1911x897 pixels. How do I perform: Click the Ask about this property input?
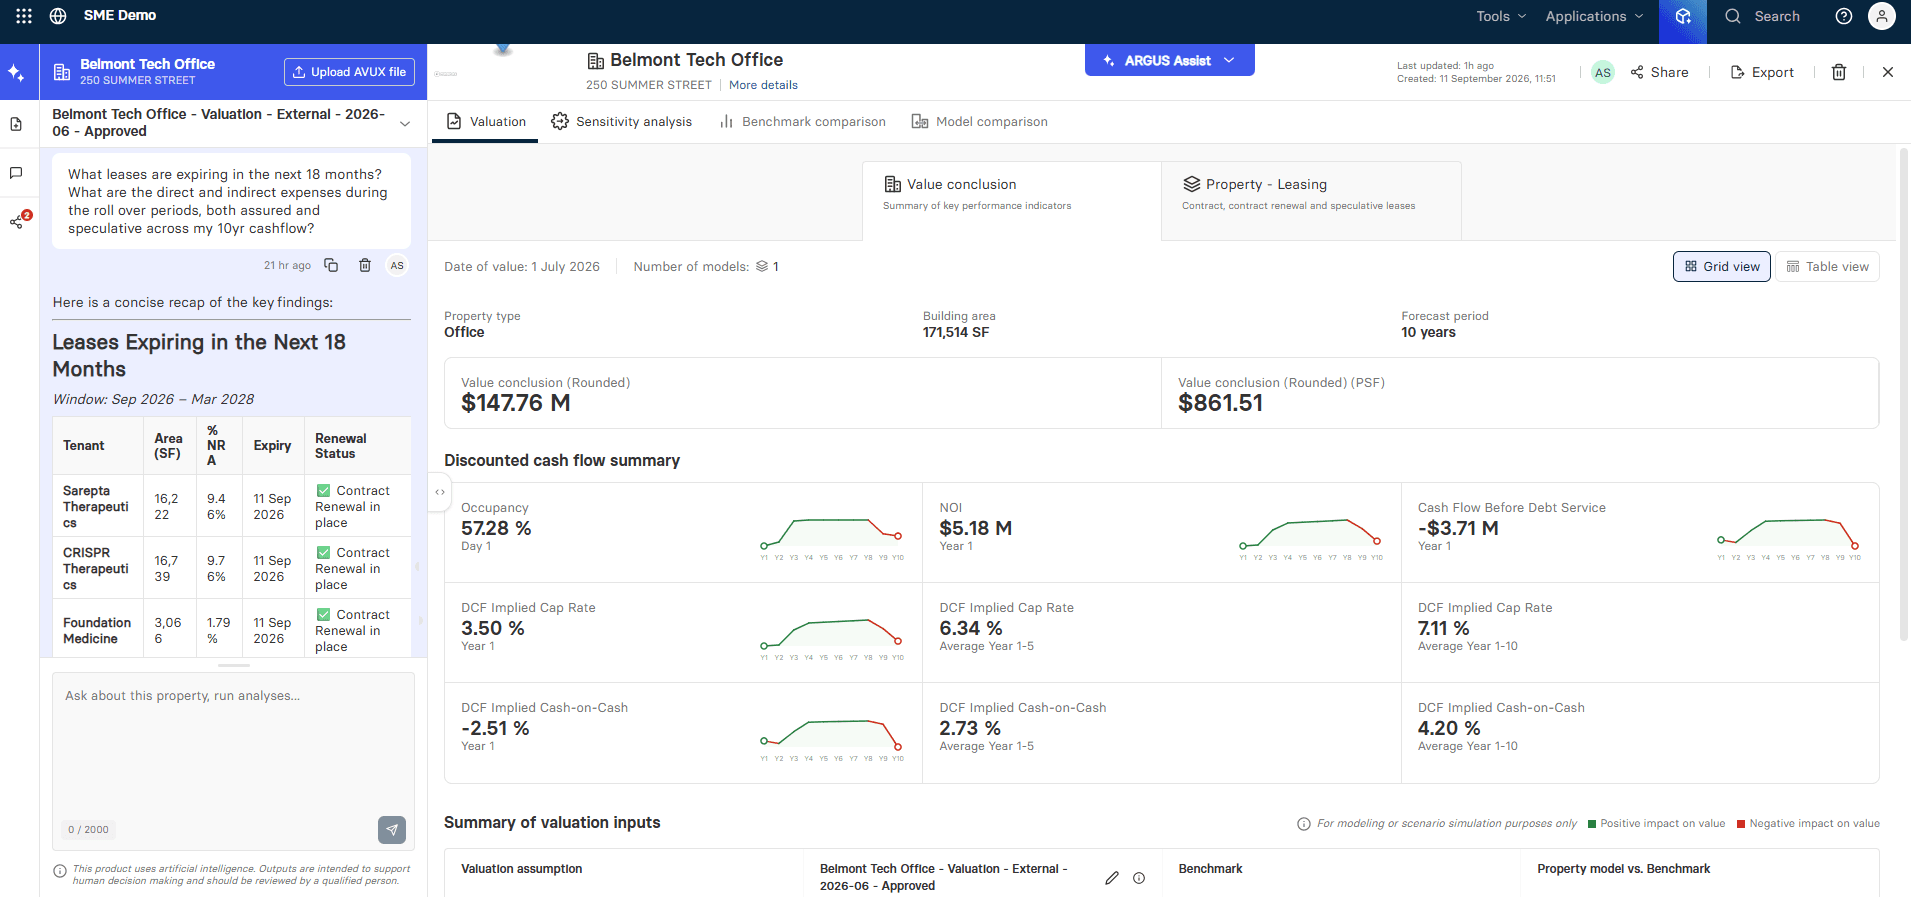tap(233, 760)
